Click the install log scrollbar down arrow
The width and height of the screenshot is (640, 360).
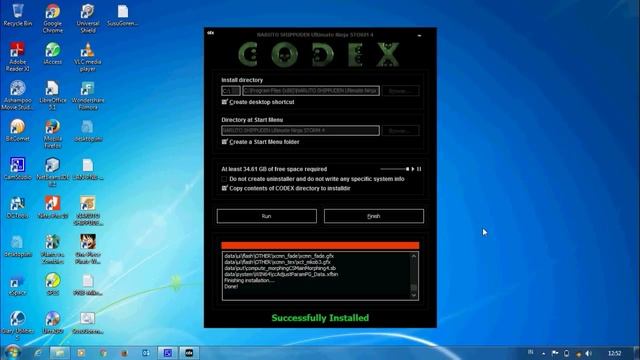coord(413,295)
